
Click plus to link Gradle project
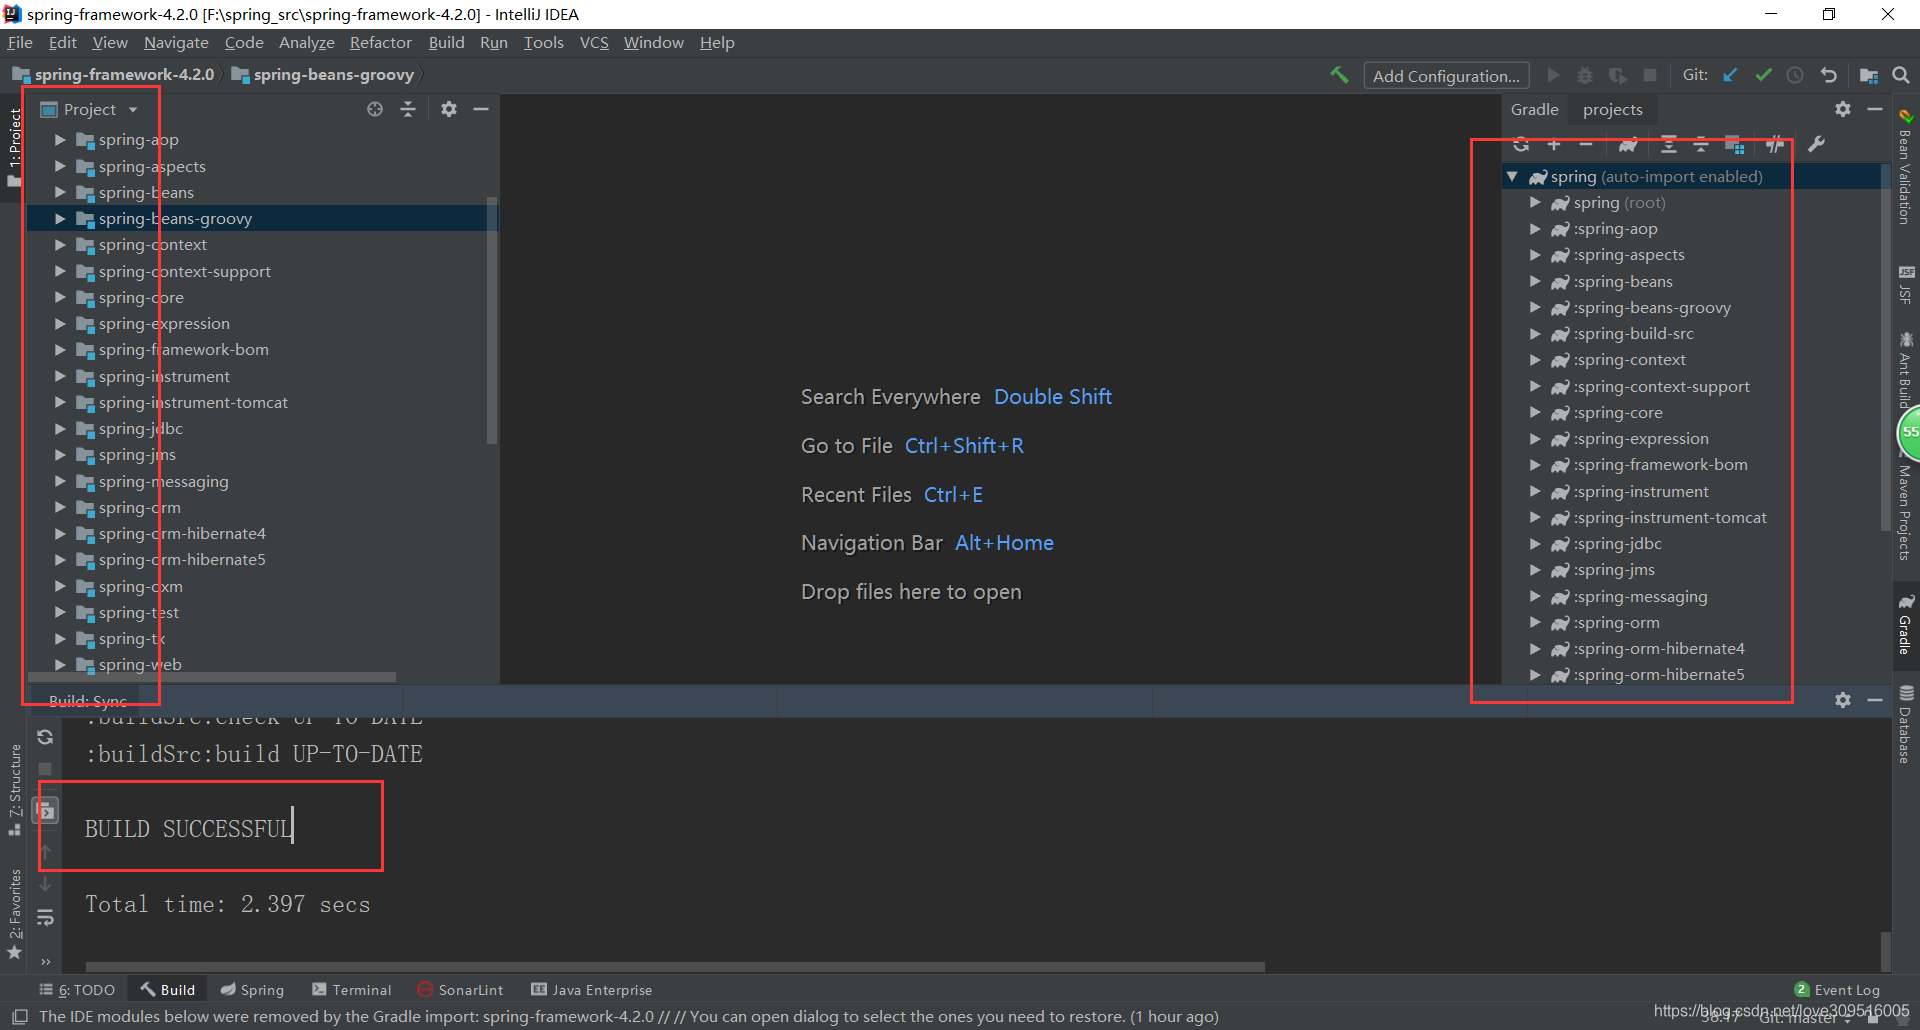pos(1554,144)
